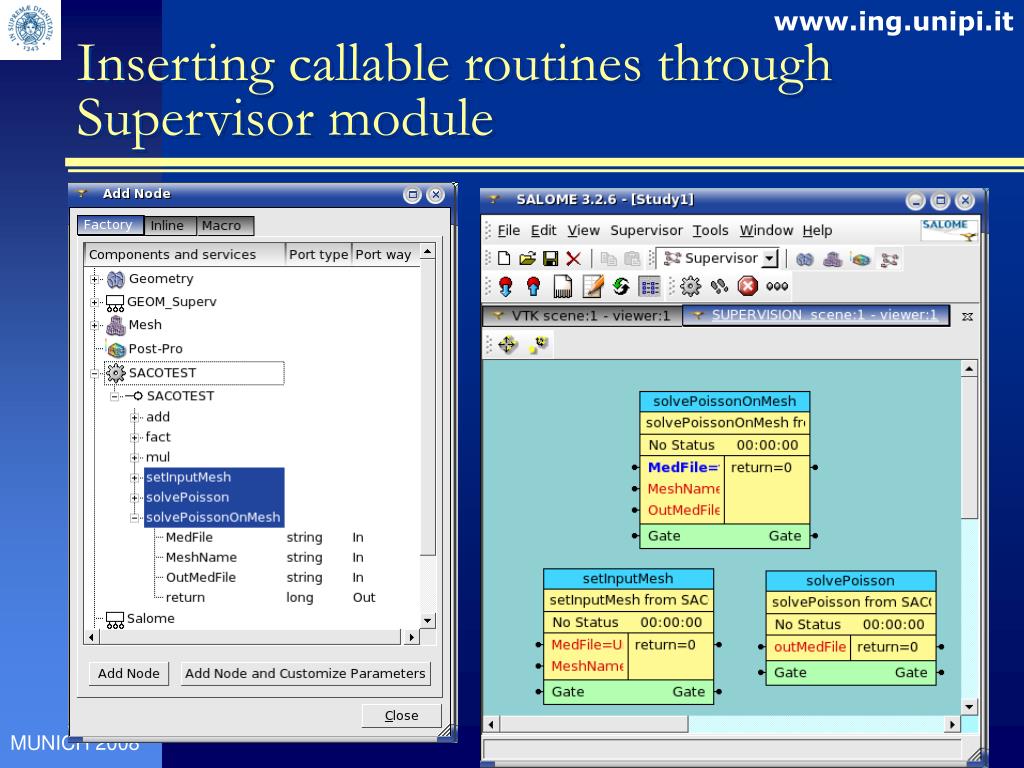Switch to the Factory tab
Image resolution: width=1024 pixels, height=768 pixels.
click(x=110, y=225)
